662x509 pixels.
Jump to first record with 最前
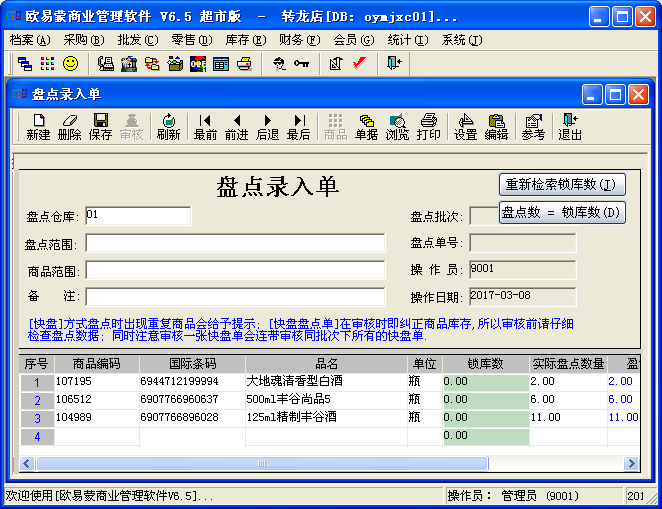coord(205,127)
